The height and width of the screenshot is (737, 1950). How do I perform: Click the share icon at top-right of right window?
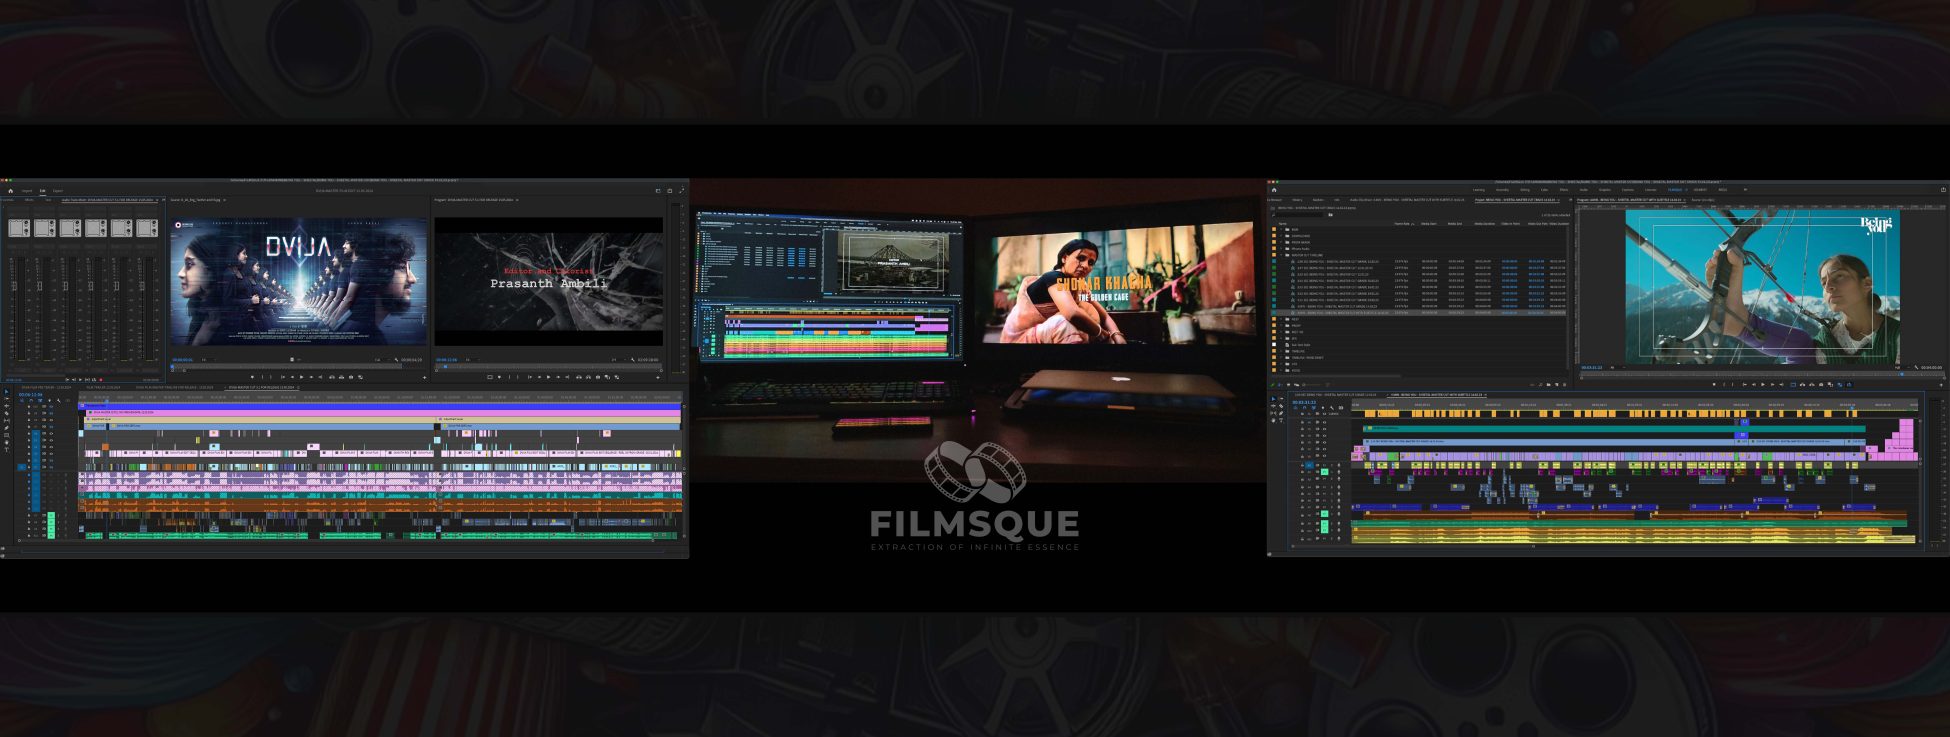point(1943,189)
